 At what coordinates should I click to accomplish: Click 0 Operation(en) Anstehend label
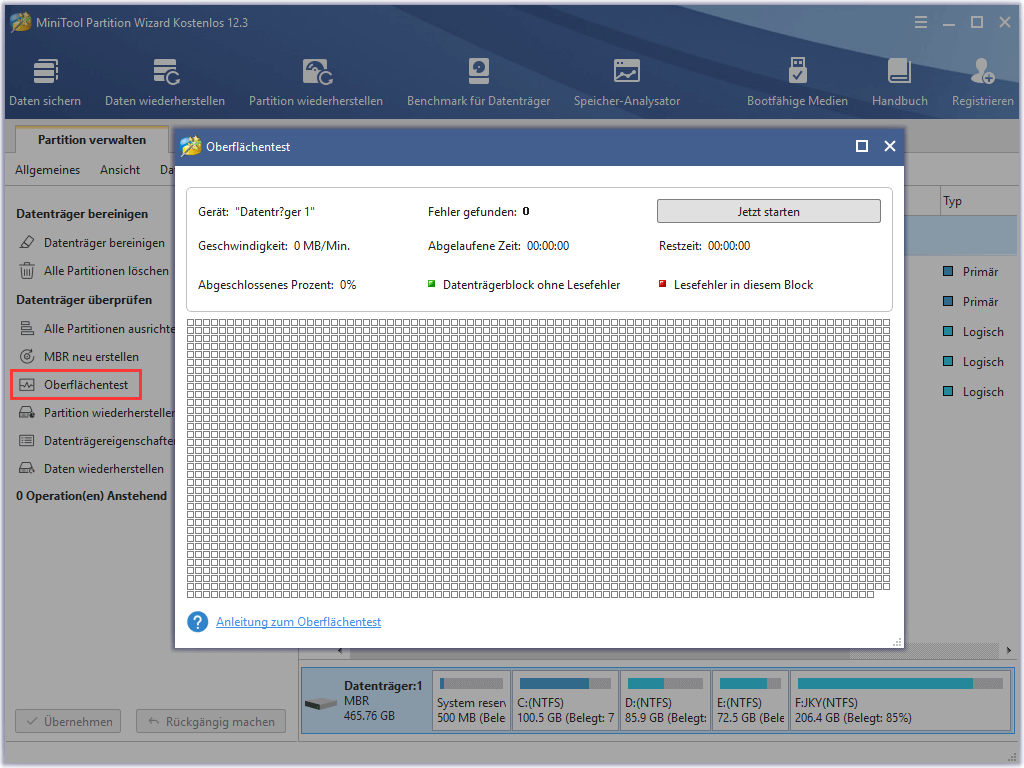pyautogui.click(x=91, y=496)
